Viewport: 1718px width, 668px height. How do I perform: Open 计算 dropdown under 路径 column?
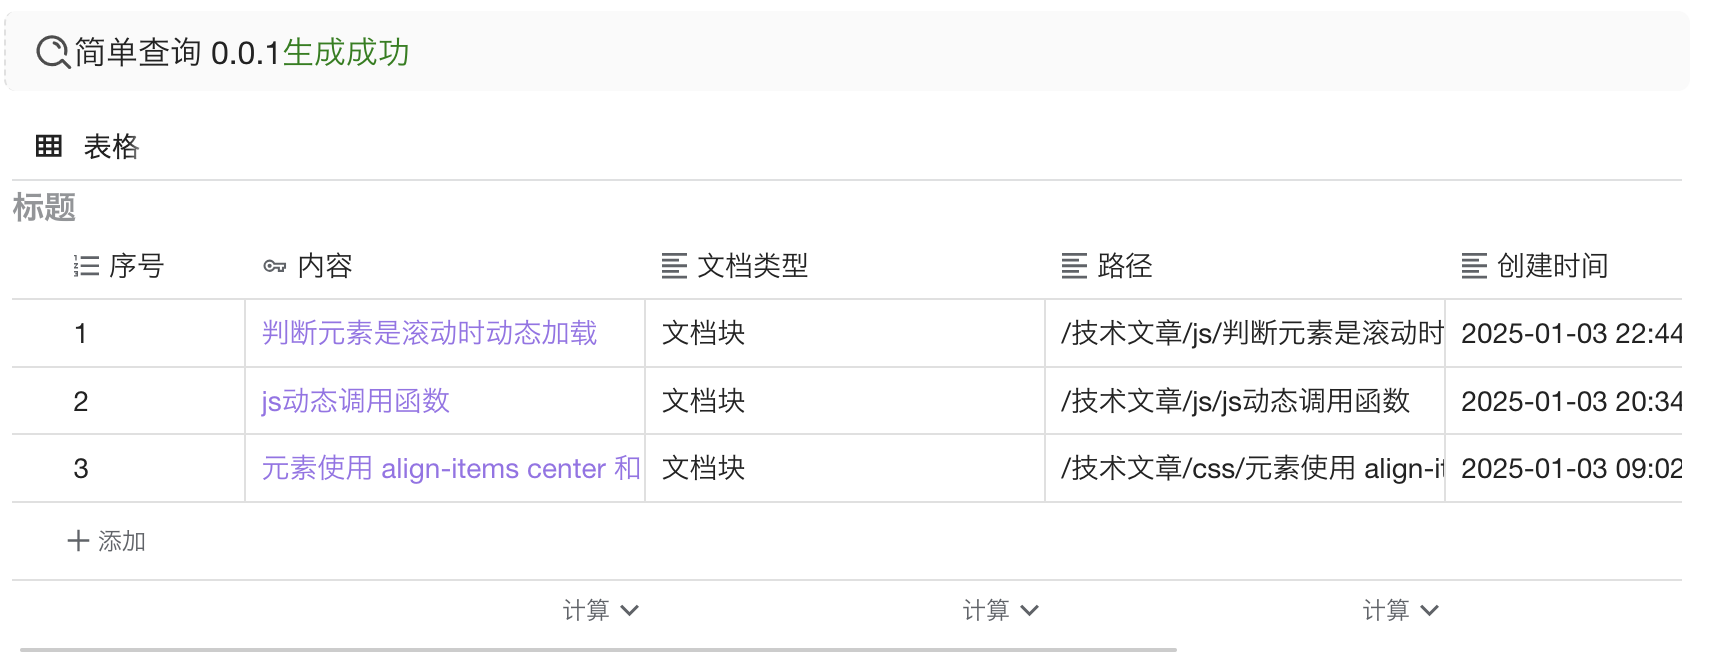pos(1400,610)
